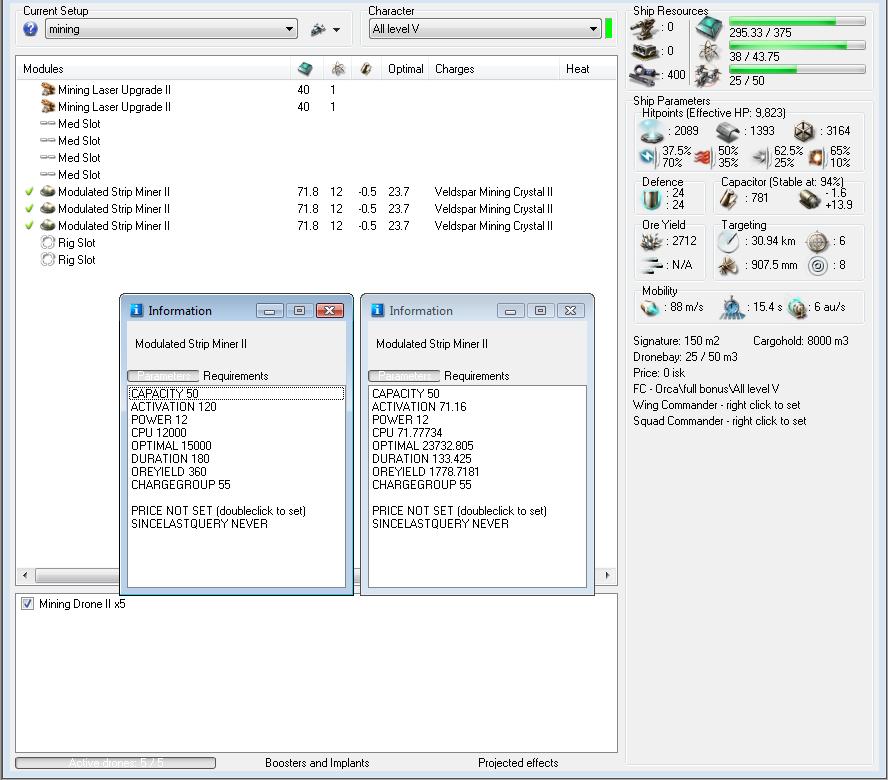The image size is (888, 780).
Task: Switch to Requirements tab in left Information window
Action: (x=235, y=376)
